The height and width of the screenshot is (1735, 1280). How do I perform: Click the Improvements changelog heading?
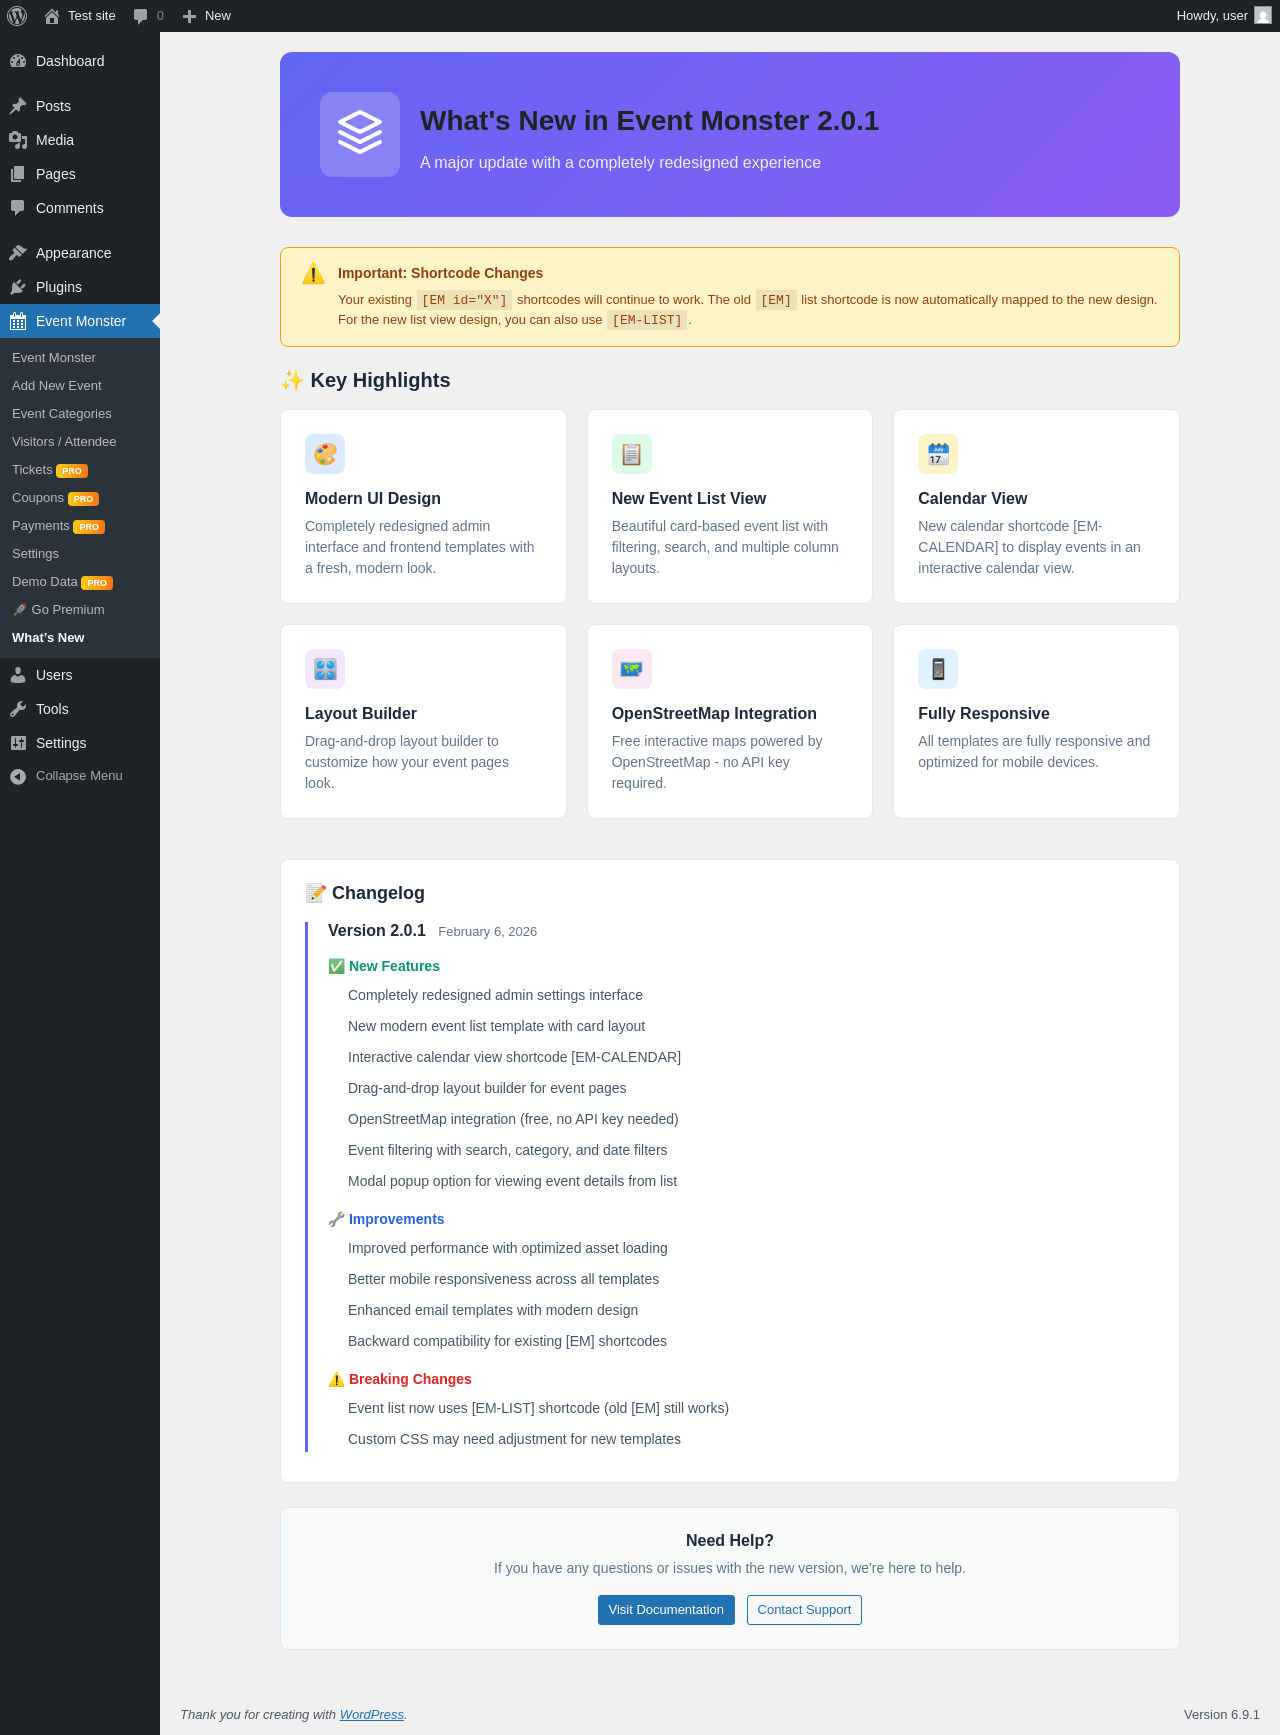coord(386,1219)
